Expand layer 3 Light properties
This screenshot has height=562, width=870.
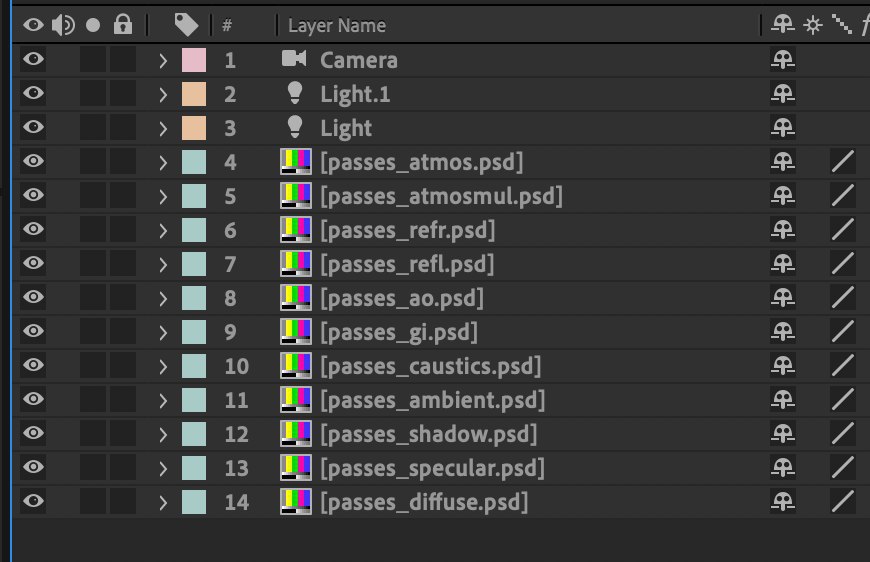[x=163, y=129]
